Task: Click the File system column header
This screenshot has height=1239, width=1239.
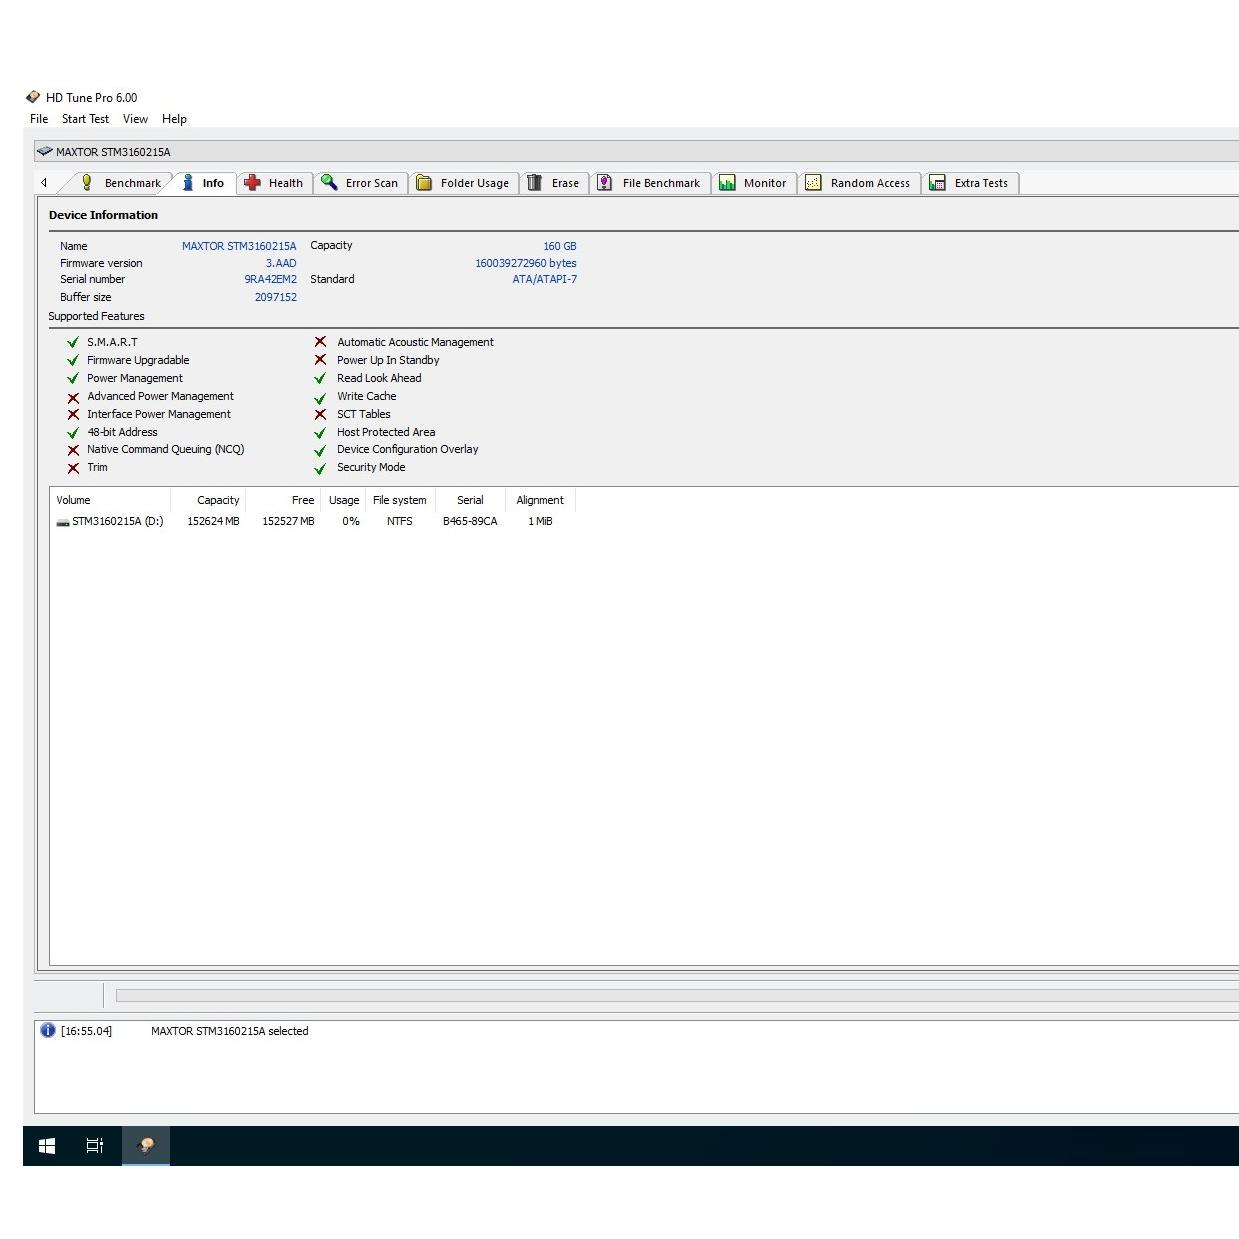Action: [399, 500]
